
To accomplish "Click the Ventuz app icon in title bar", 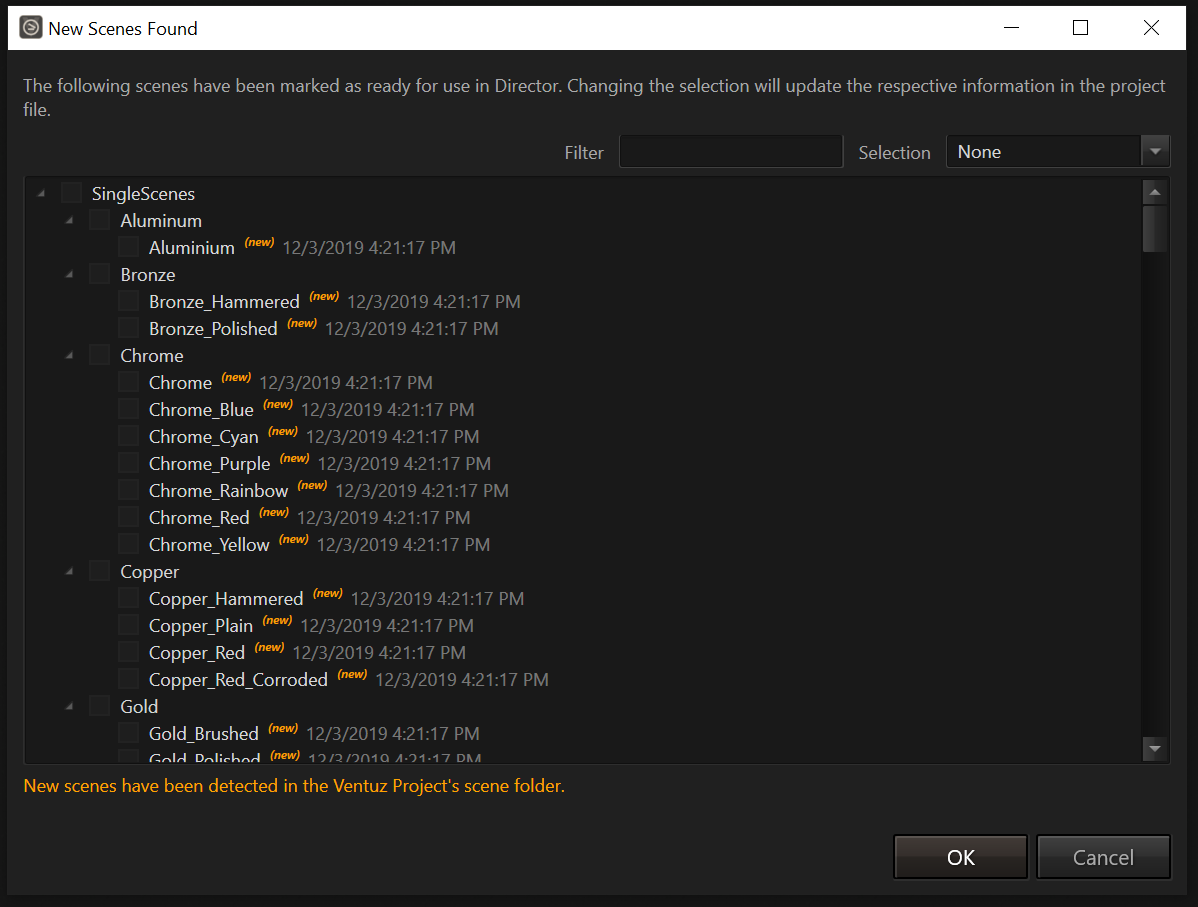I will [31, 28].
